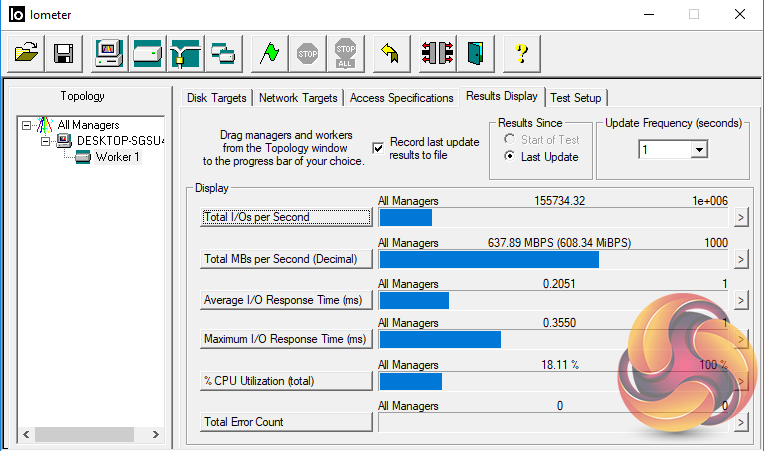Switch to the Access Specifications tab
Image resolution: width=764 pixels, height=451 pixels.
click(x=401, y=98)
